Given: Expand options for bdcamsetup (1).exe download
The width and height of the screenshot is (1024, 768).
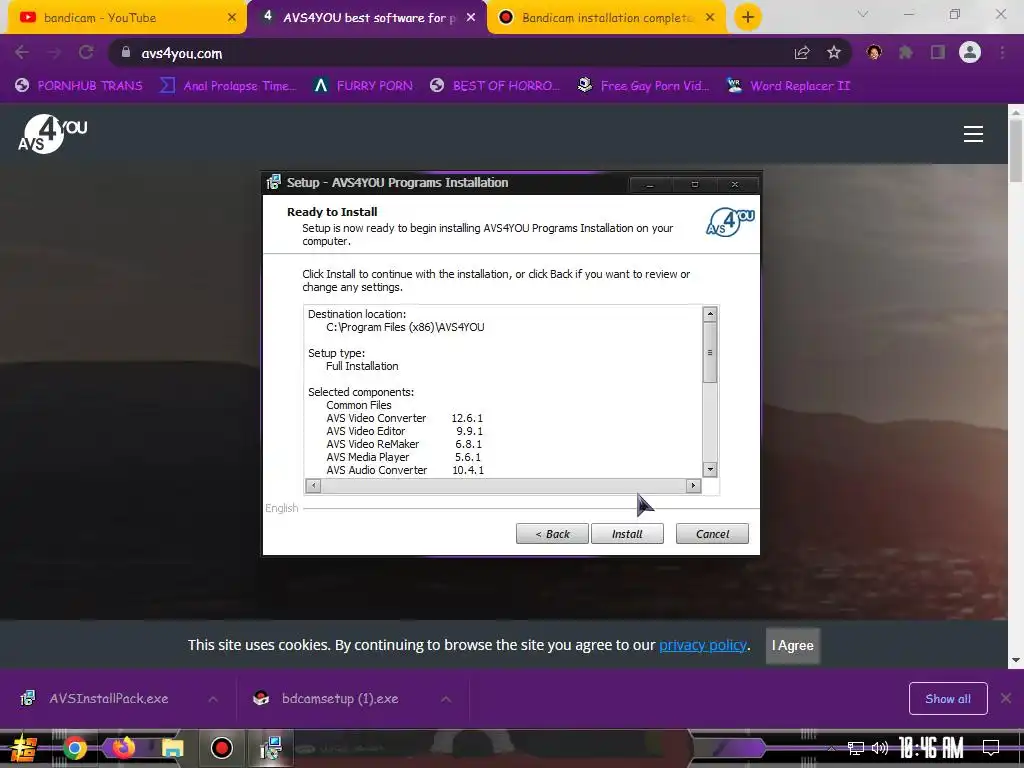Looking at the screenshot, I should 446,699.
